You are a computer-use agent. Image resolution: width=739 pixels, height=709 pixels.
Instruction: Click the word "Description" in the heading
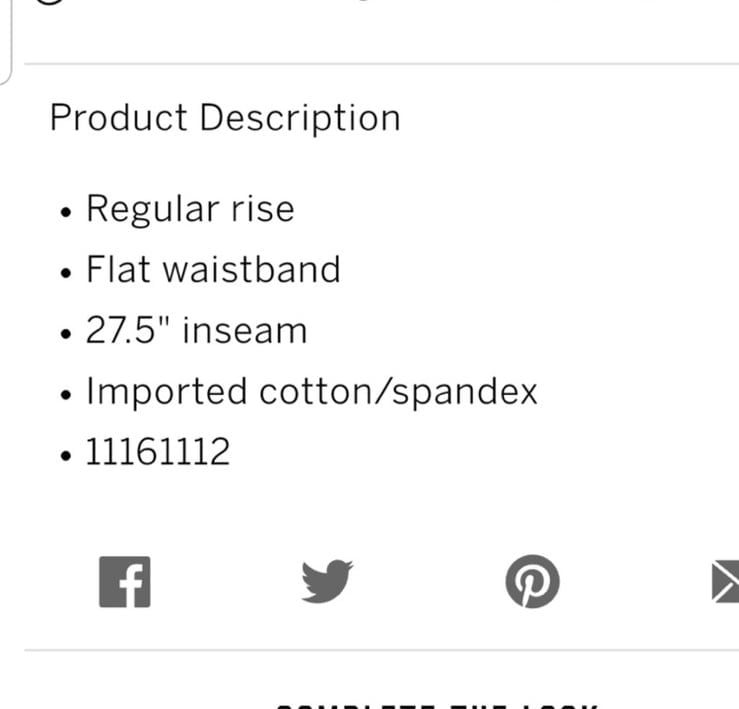[x=300, y=118]
